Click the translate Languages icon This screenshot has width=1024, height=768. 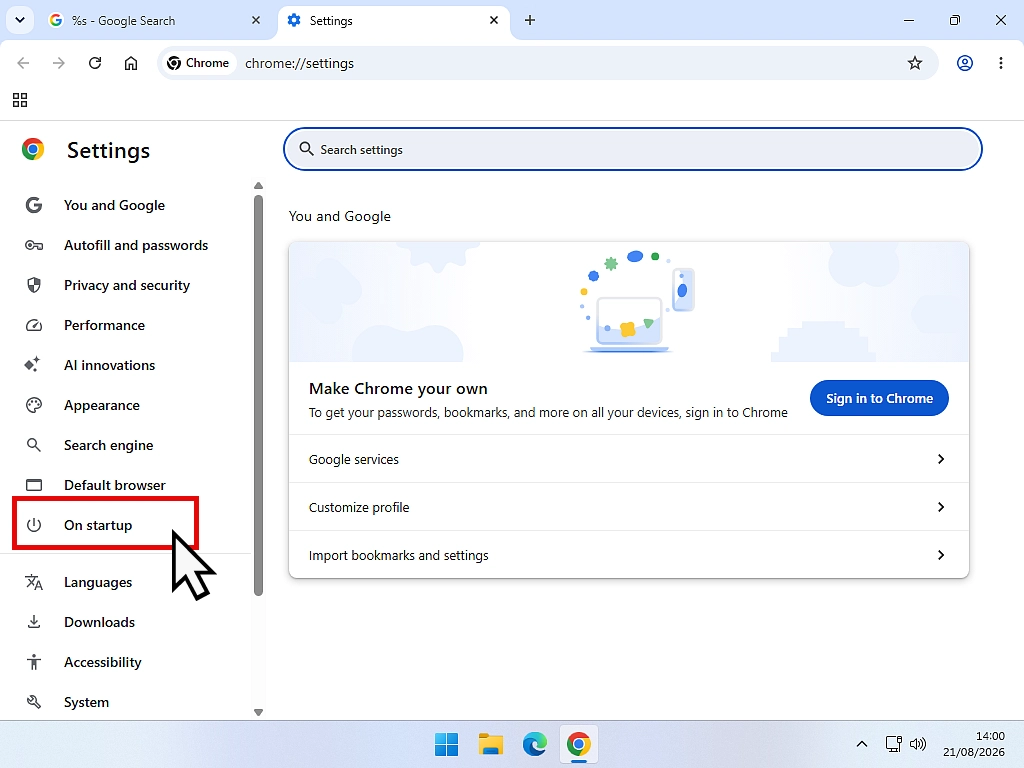point(33,582)
